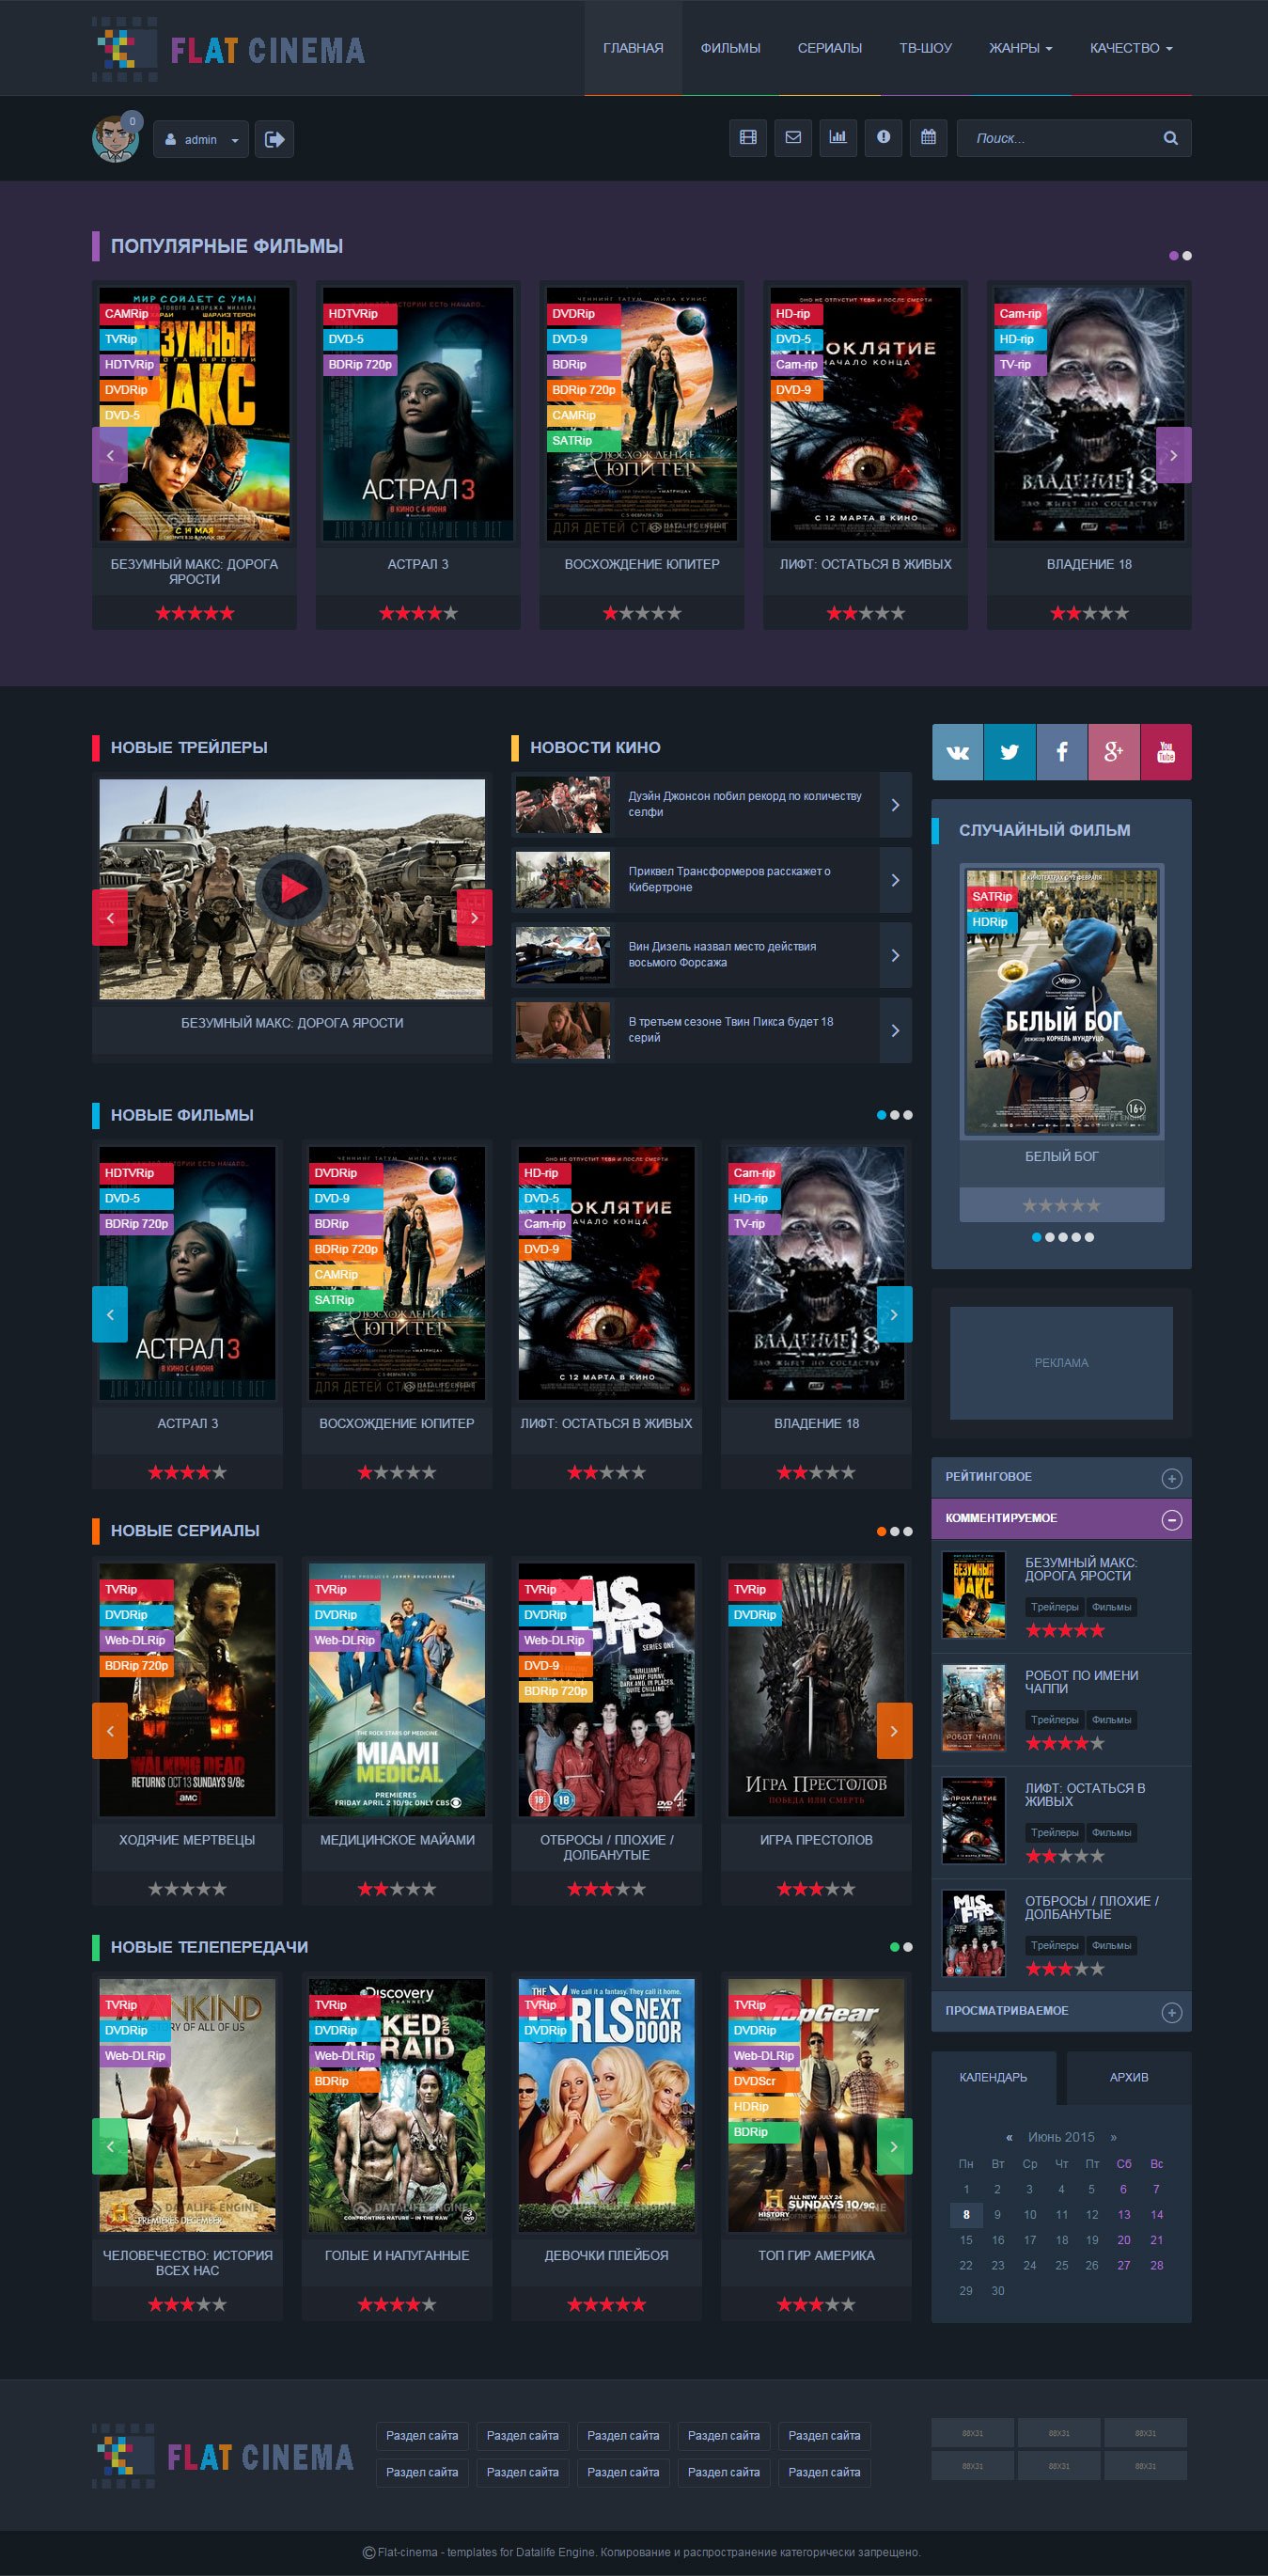Play the Безумный Макс trailer
Viewport: 1268px width, 2576px height.
[292, 888]
